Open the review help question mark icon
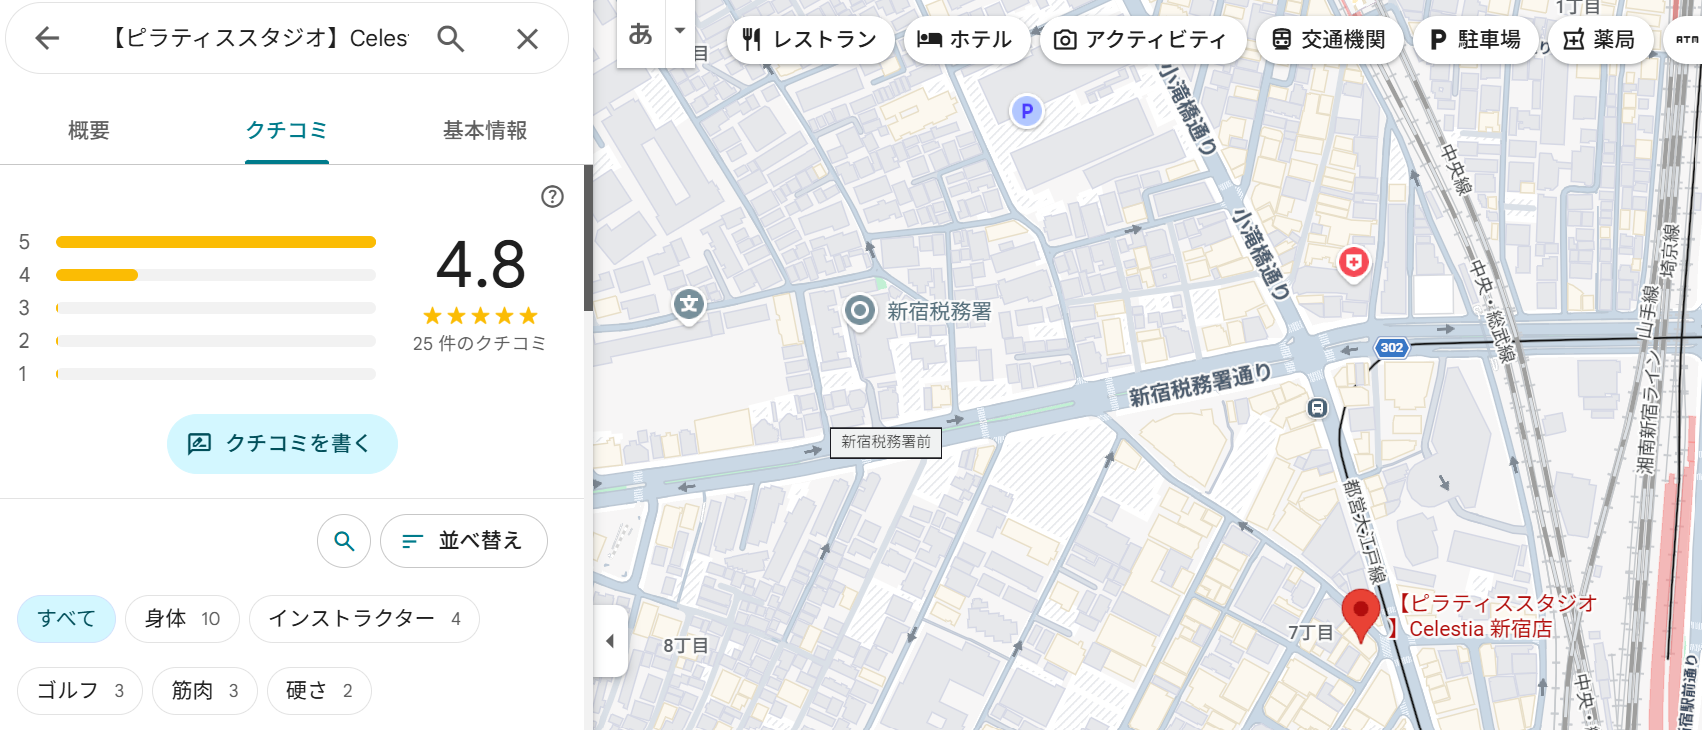Screen dimensions: 1702x730 [552, 196]
